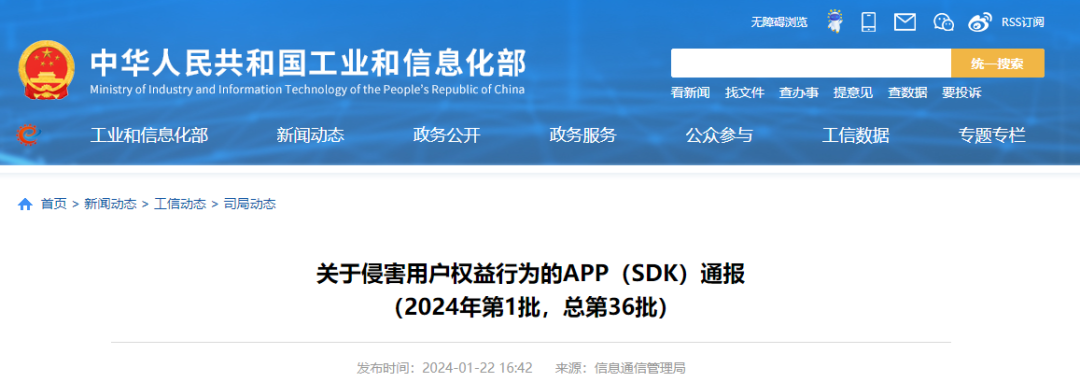Click the RSS订阅 link
Viewport: 1080px width, 382px height.
[1023, 22]
